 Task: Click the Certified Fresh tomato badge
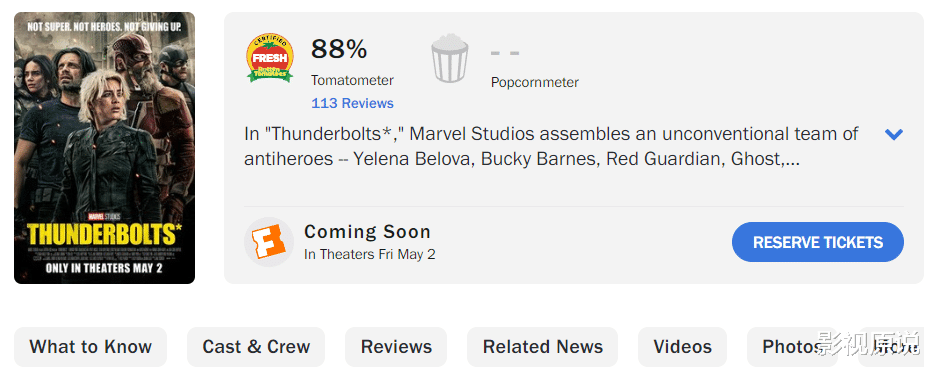coord(269,58)
